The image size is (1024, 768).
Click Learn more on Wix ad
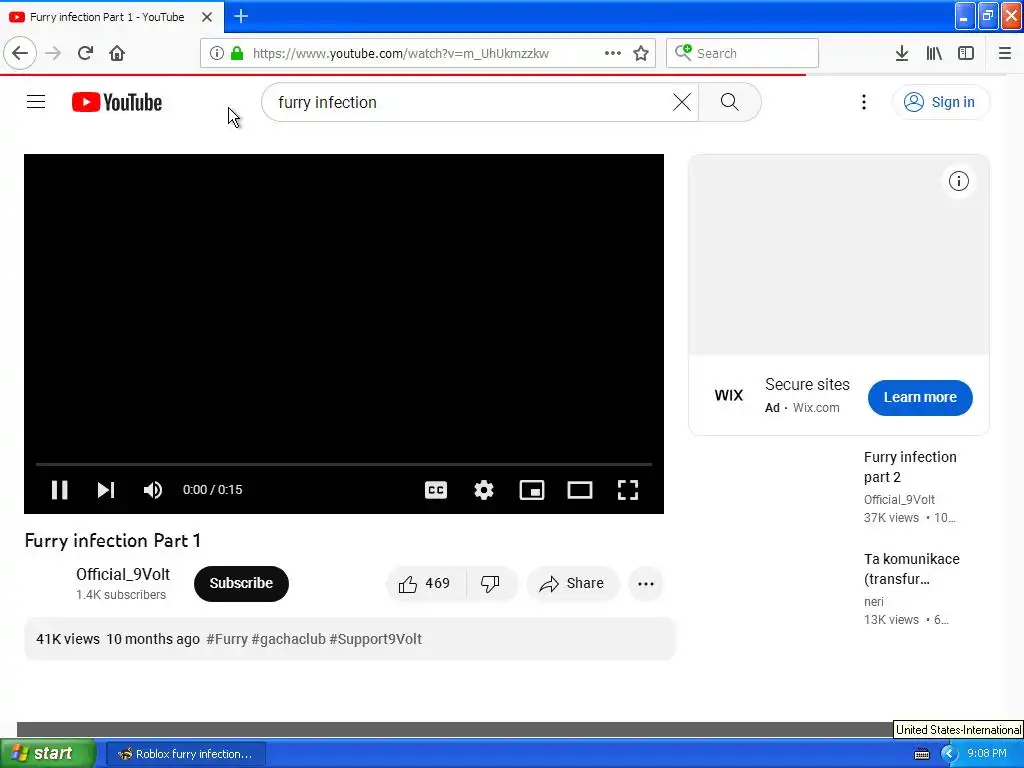[x=920, y=397]
